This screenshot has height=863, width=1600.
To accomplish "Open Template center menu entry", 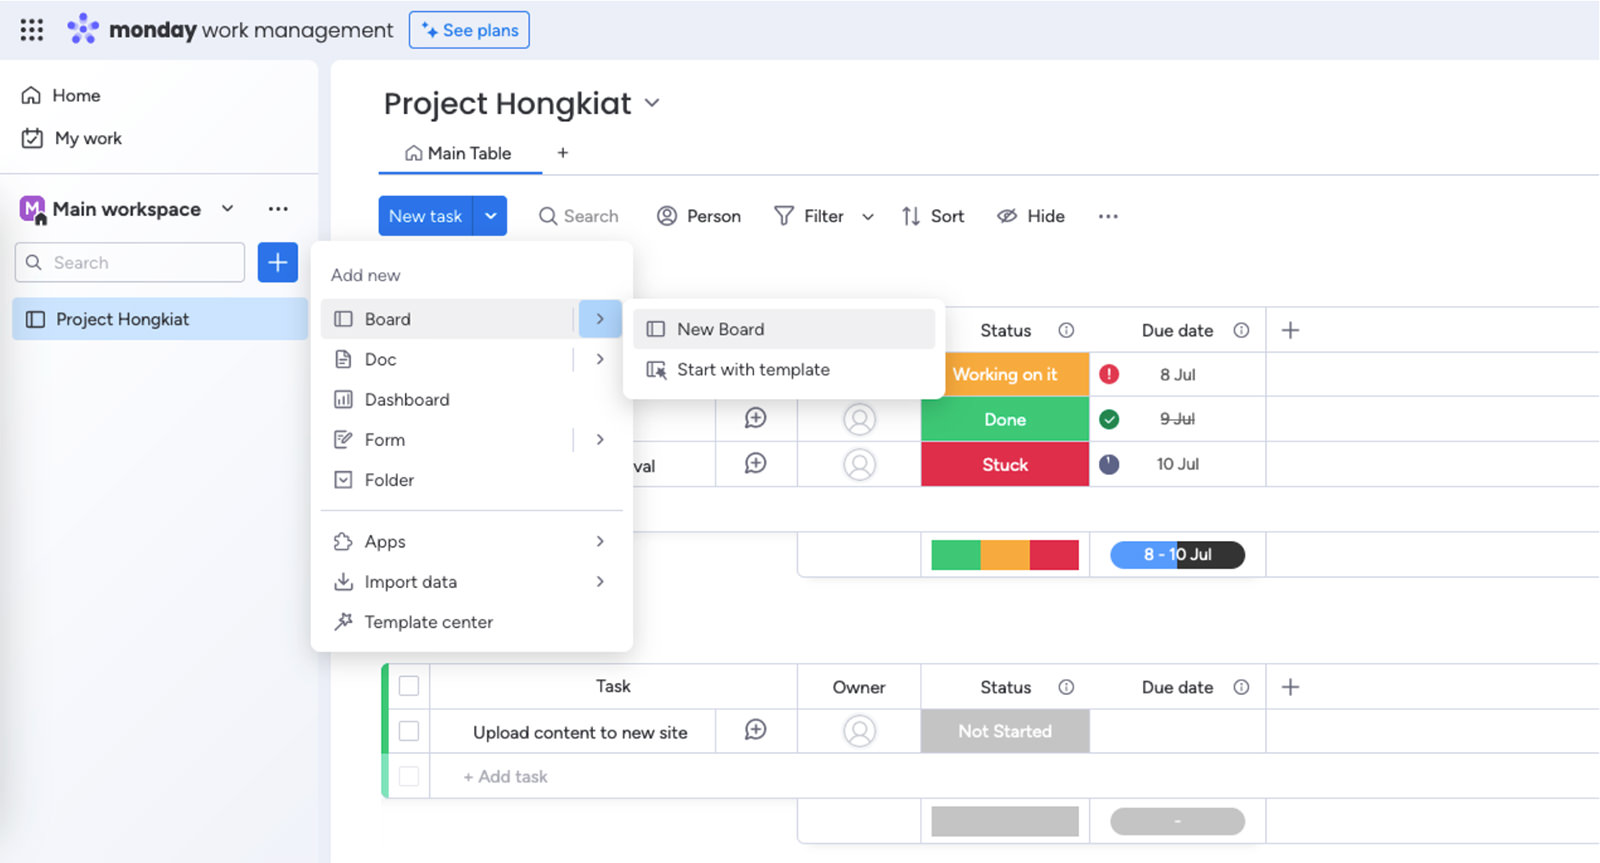I will click(x=471, y=622).
